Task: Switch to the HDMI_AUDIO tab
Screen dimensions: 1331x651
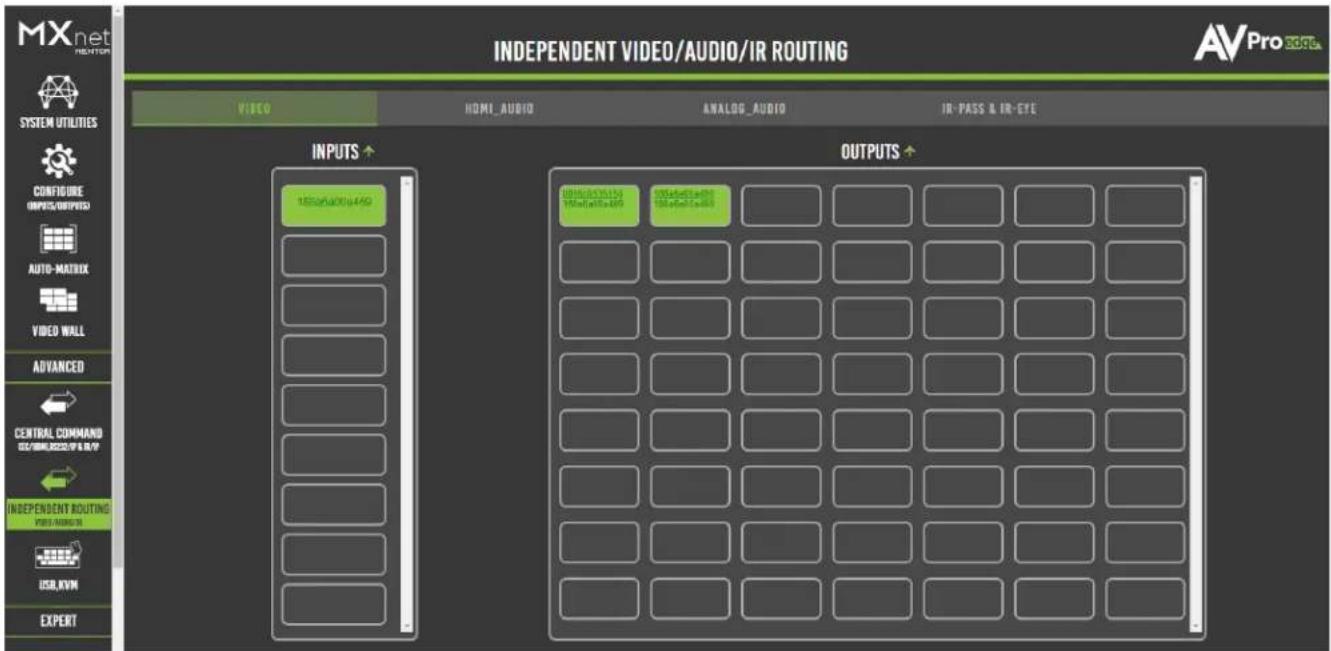Action: 499,109
